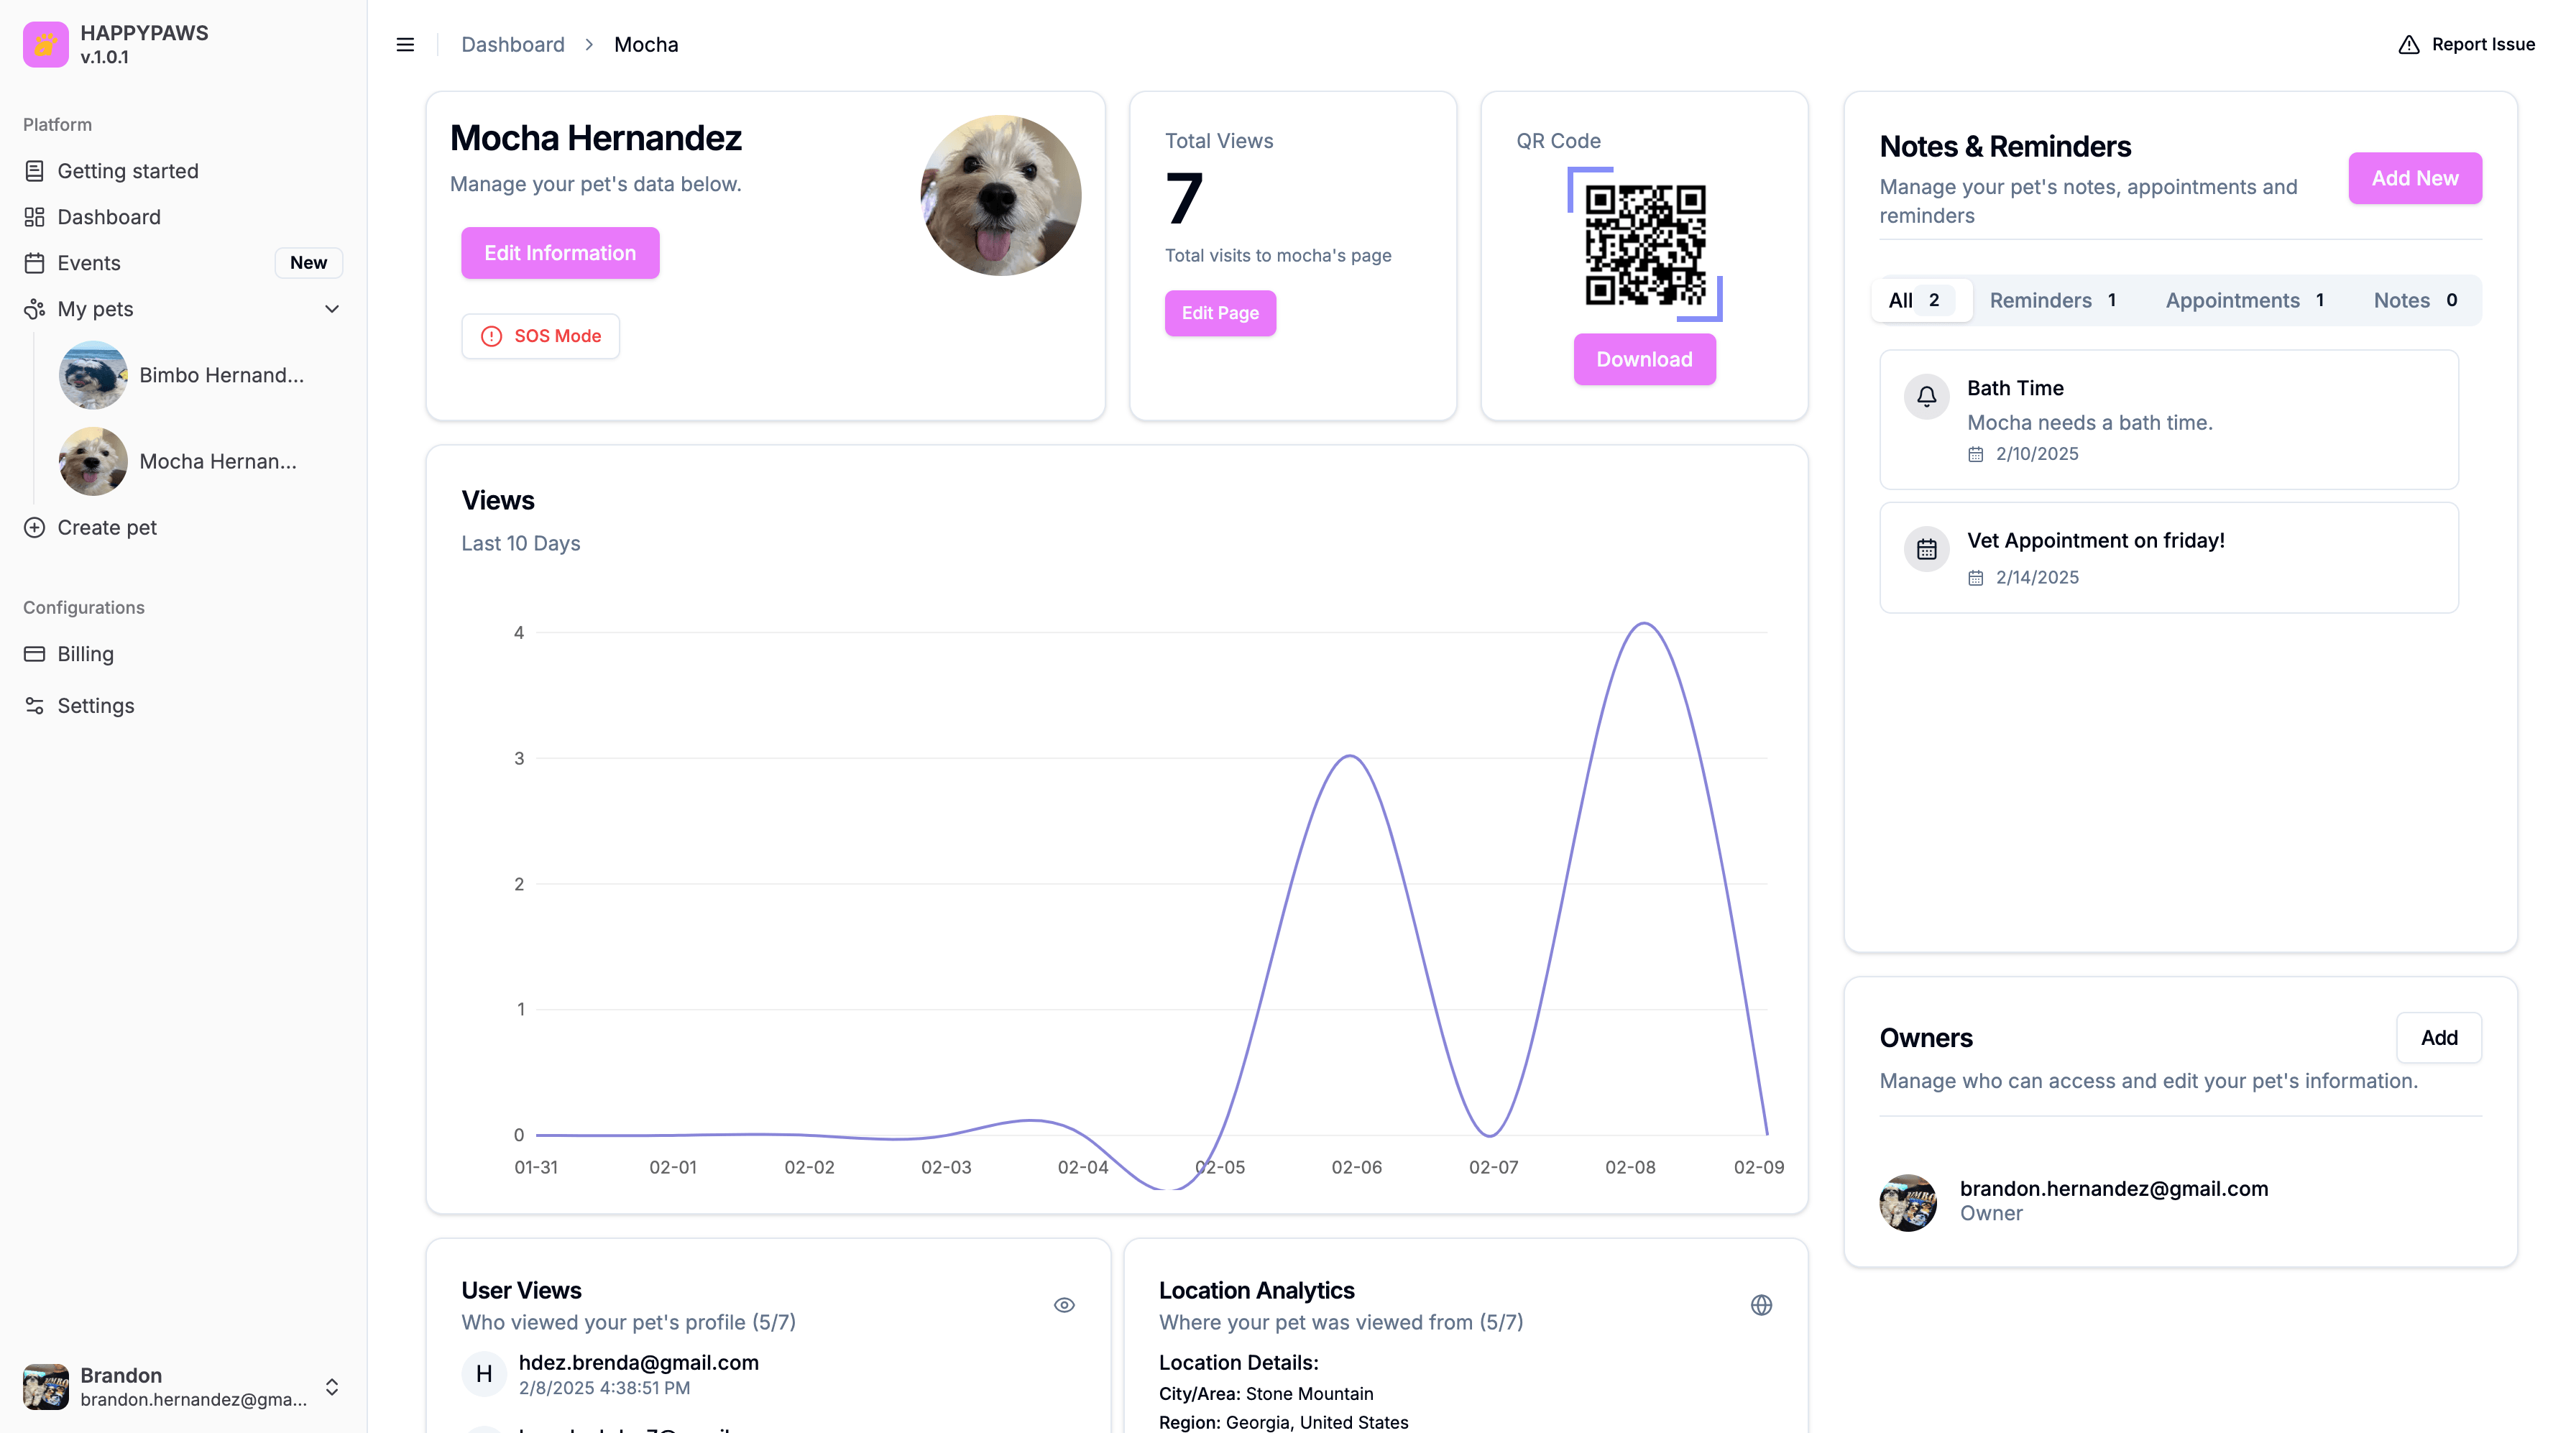The height and width of the screenshot is (1433, 2576).
Task: Open the Brandon account switcher arrows
Action: [332, 1387]
